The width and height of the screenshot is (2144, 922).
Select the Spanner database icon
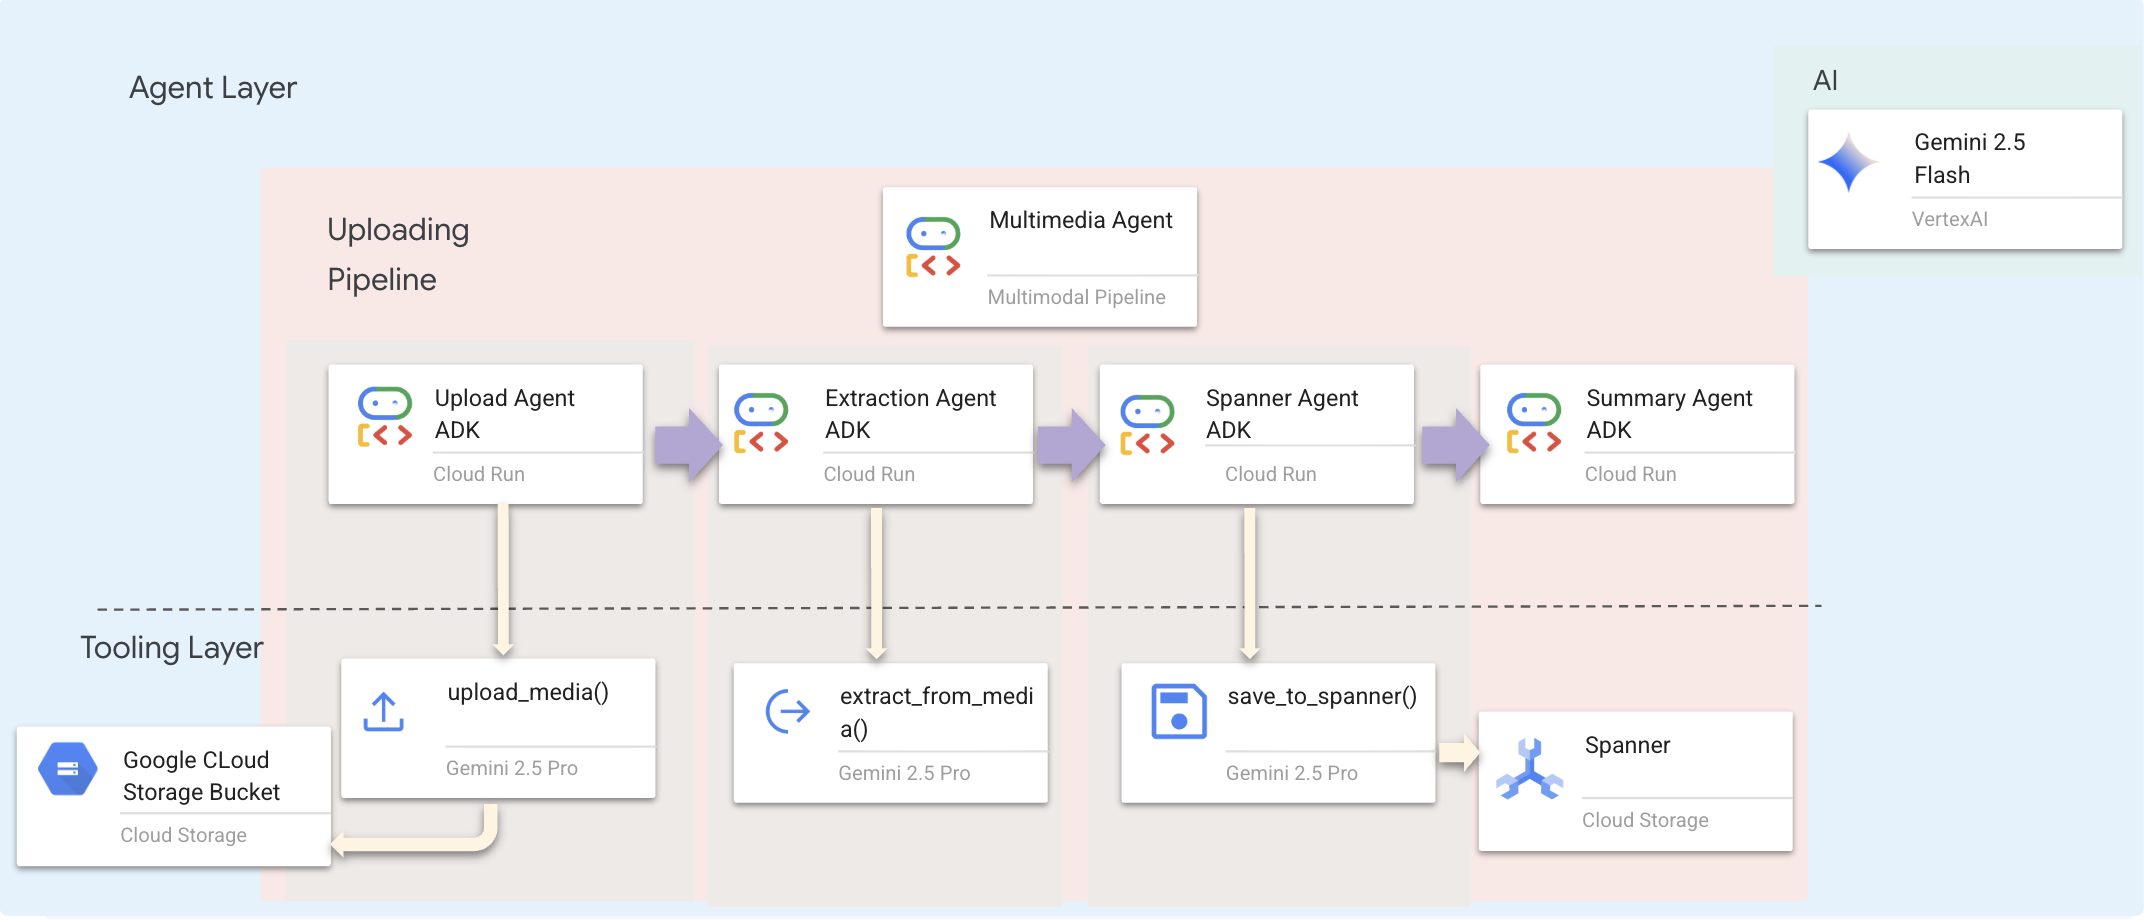[1529, 770]
